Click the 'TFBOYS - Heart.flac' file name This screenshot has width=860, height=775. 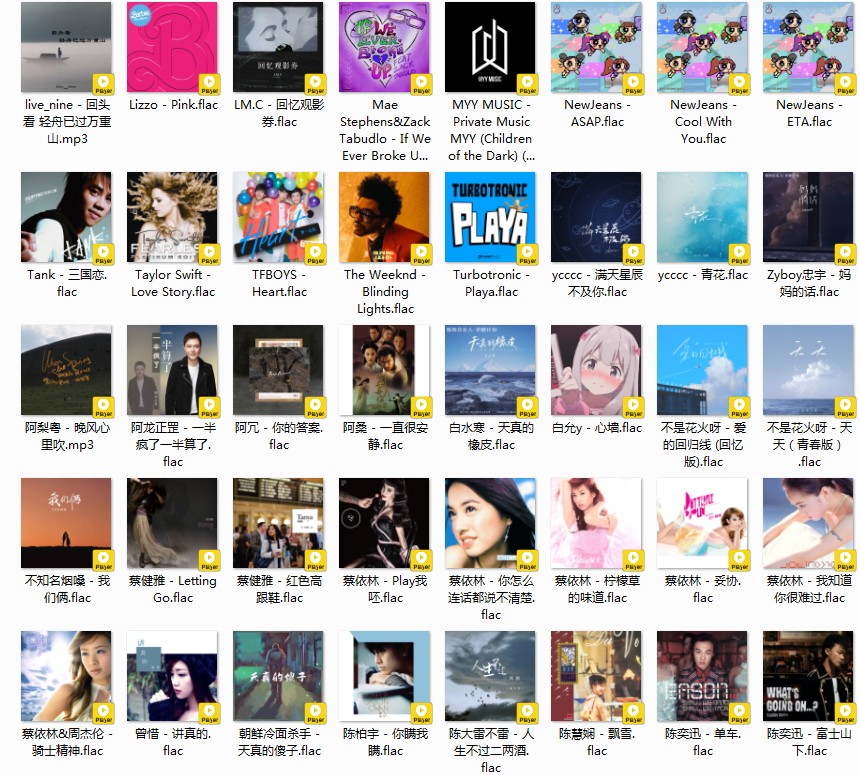tap(279, 283)
